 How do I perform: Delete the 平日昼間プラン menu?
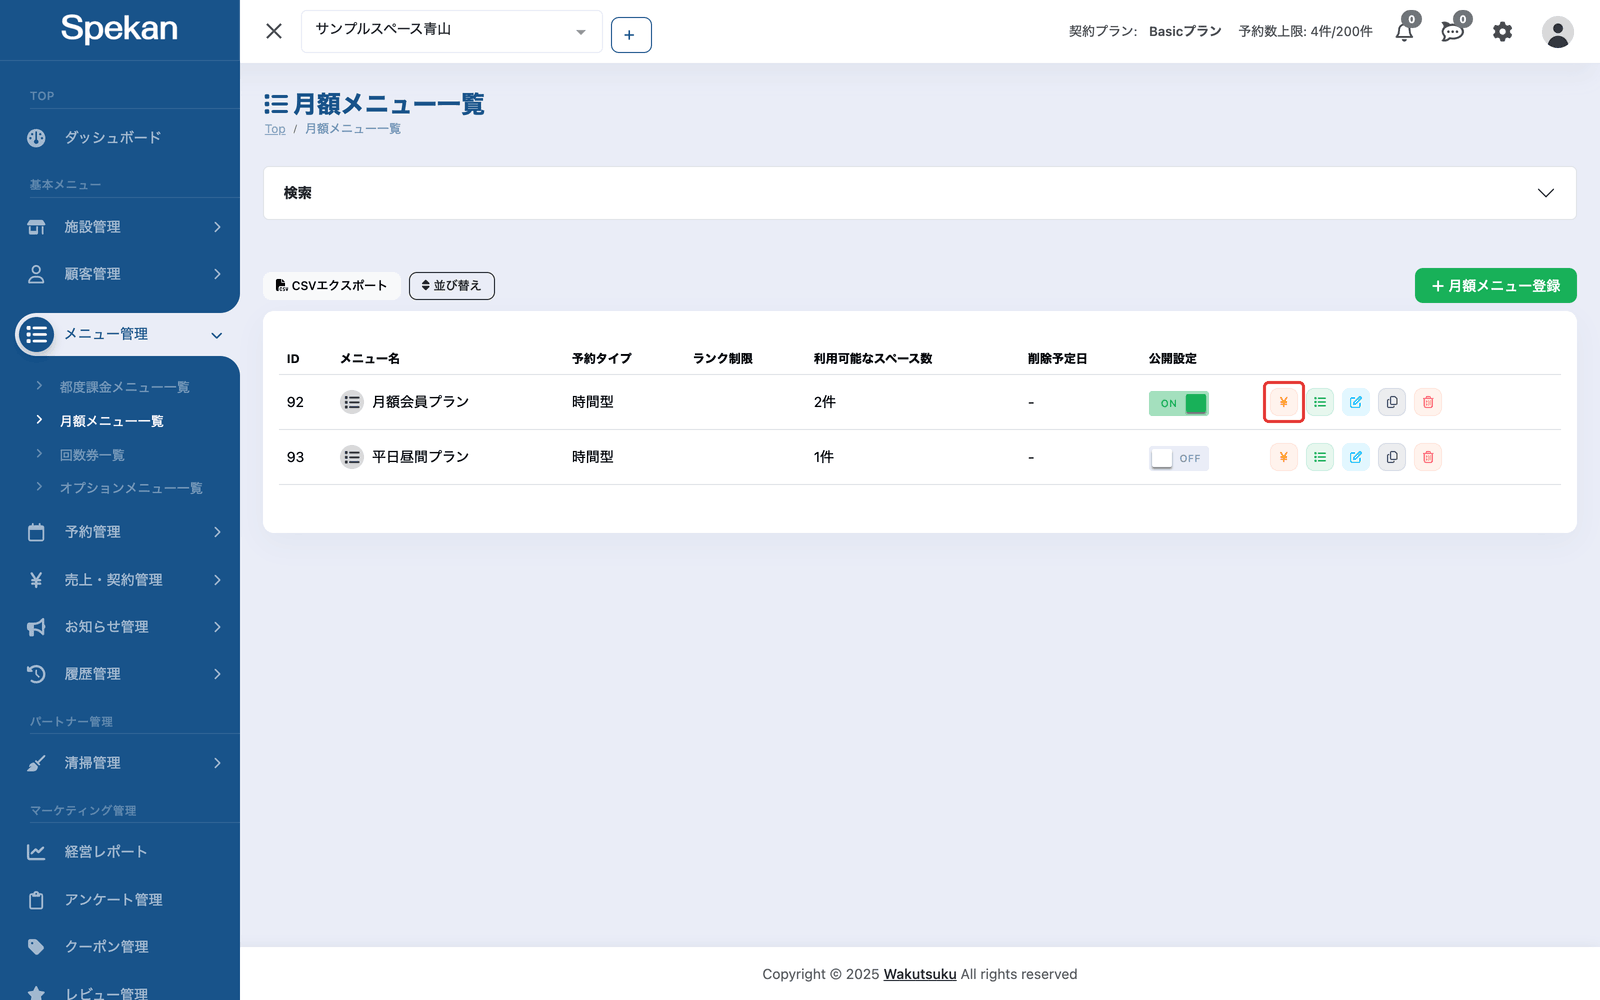coord(1428,457)
